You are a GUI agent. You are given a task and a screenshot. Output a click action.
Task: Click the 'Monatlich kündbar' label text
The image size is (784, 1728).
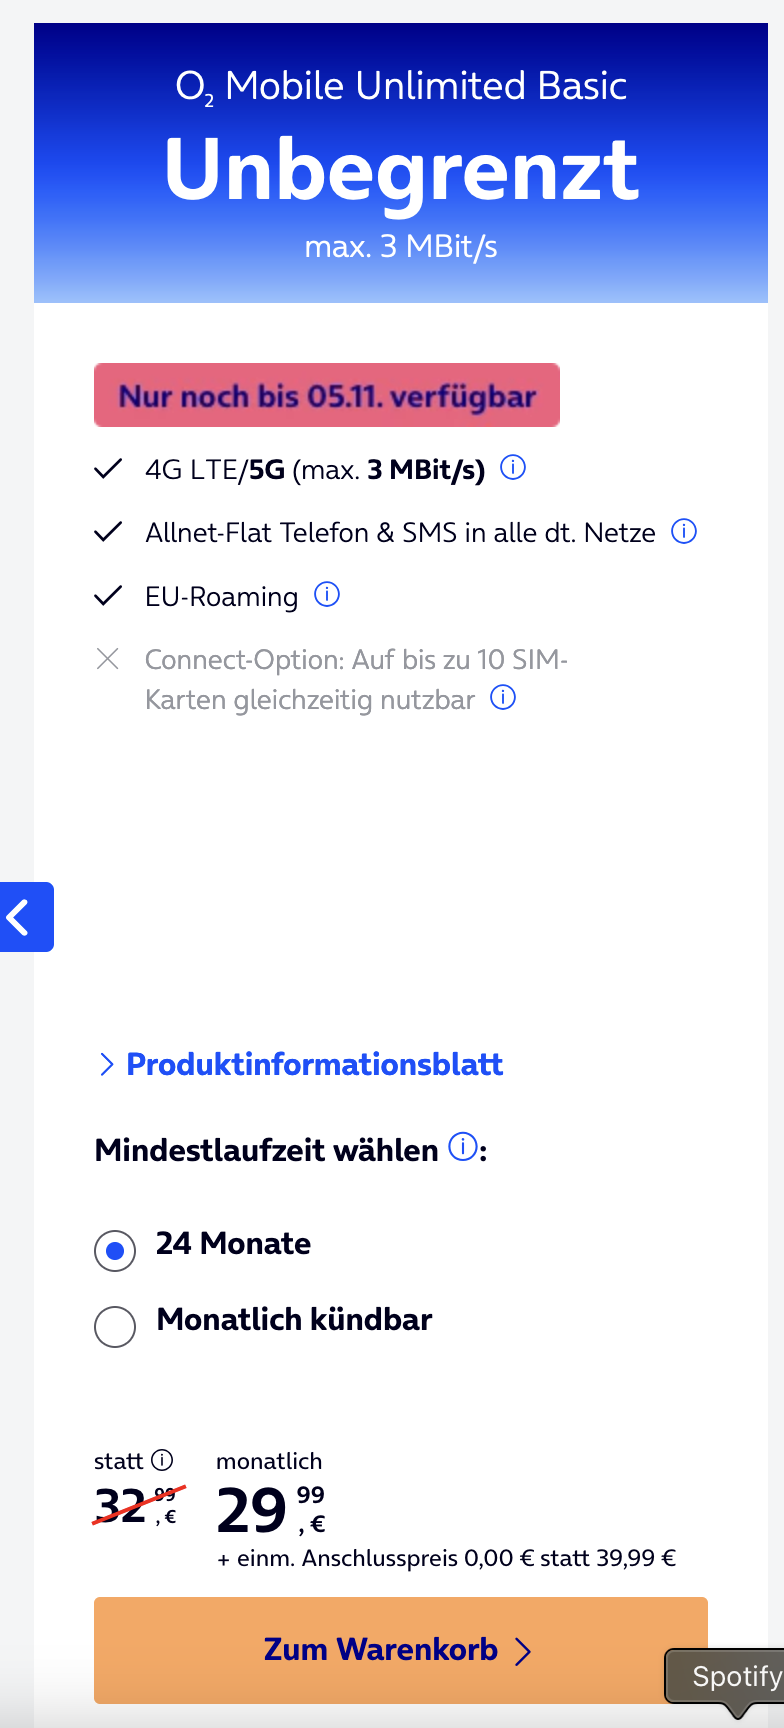[x=294, y=1320]
